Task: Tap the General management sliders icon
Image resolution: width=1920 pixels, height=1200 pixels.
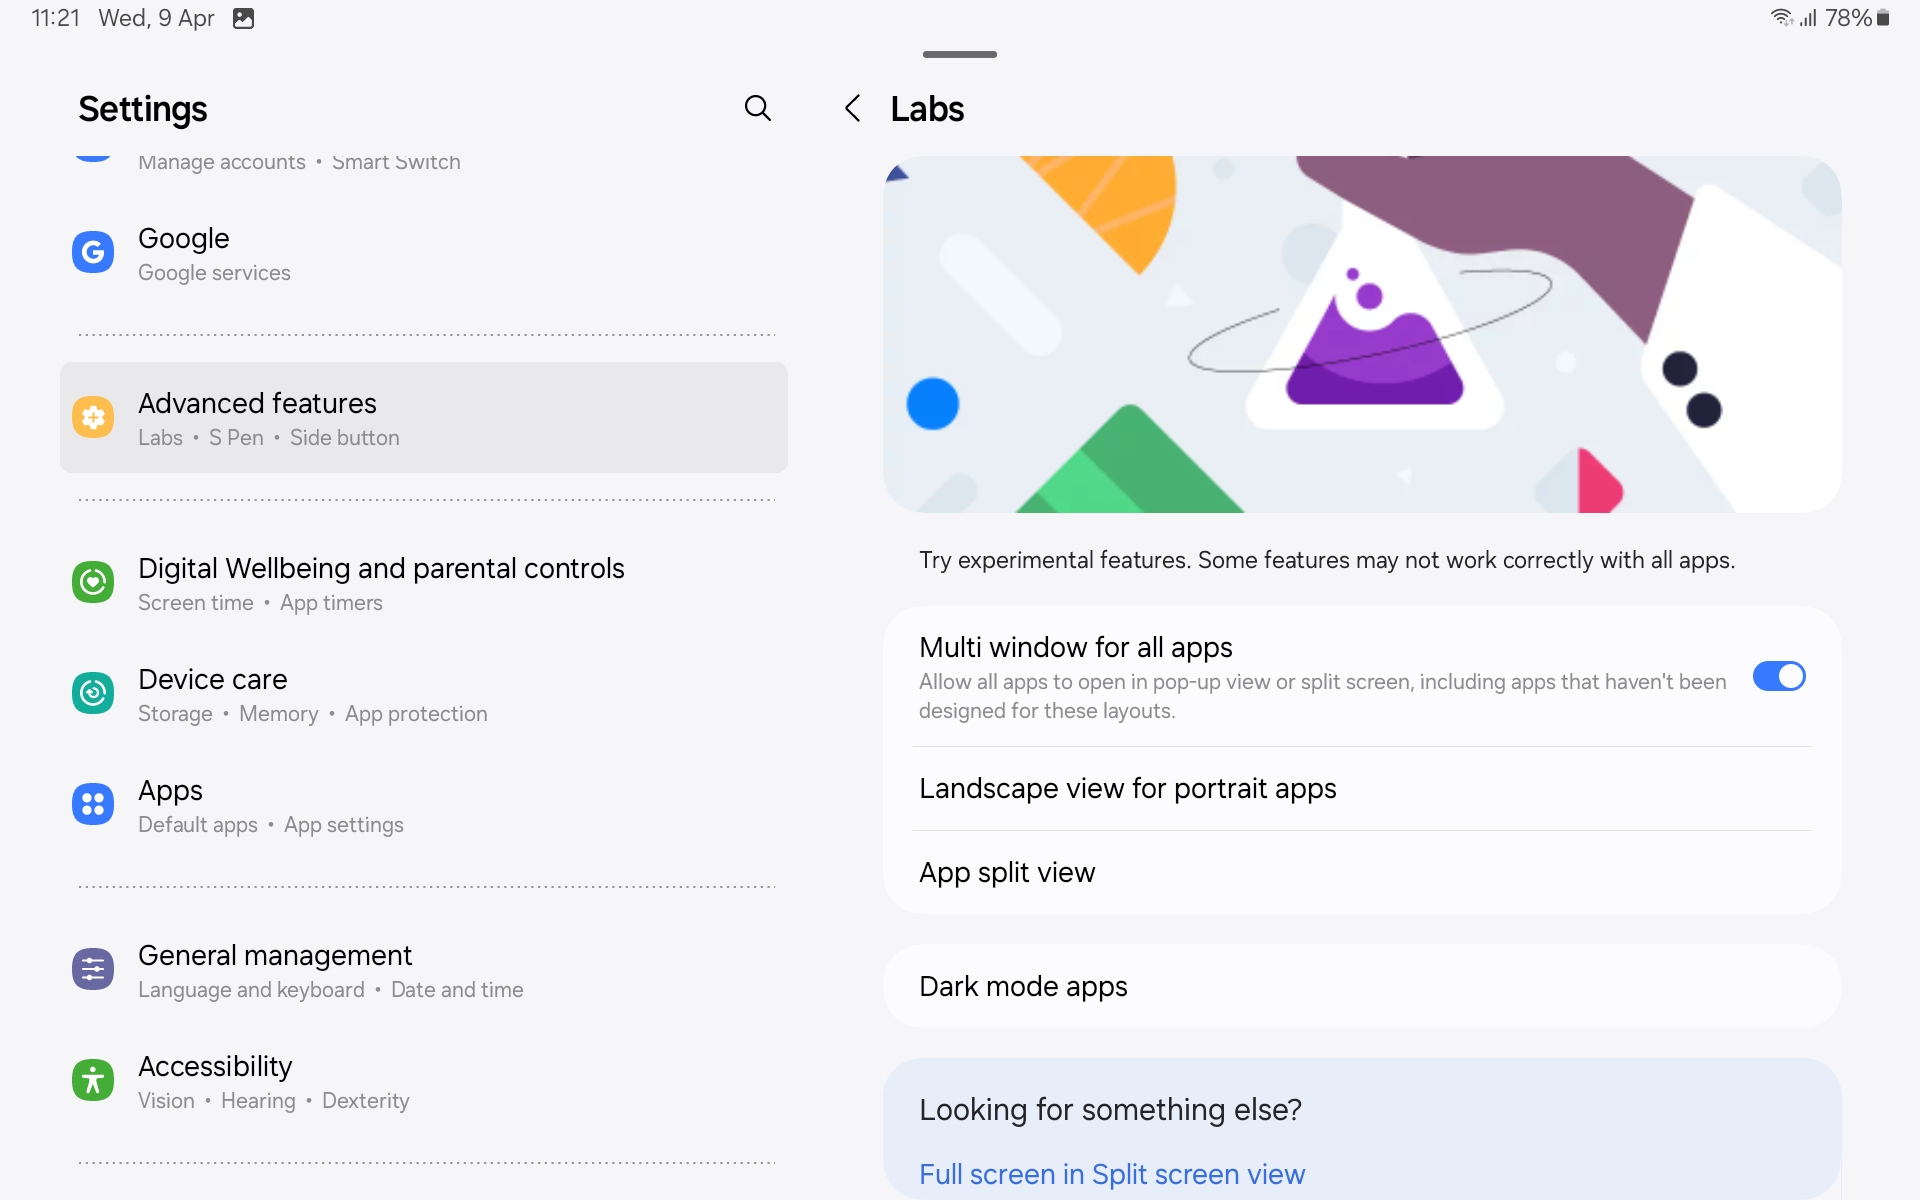Action: [93, 969]
